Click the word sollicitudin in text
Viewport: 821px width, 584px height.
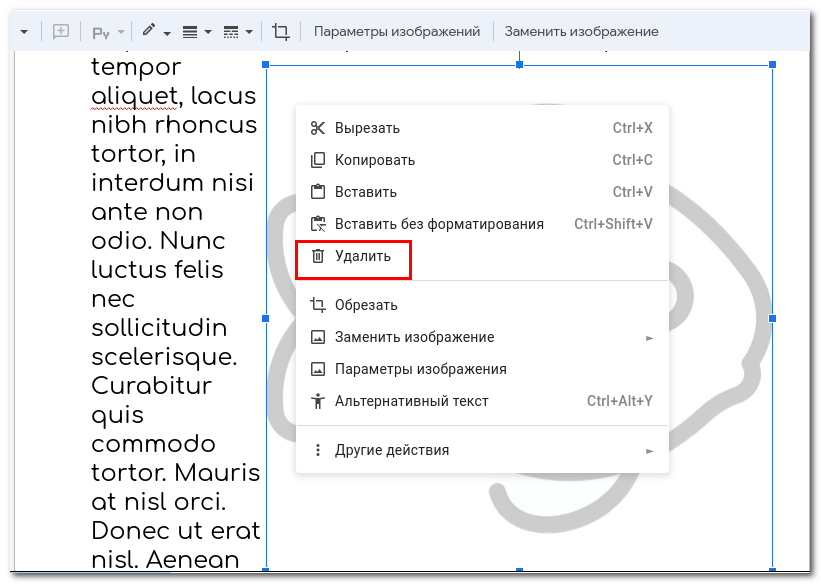159,328
